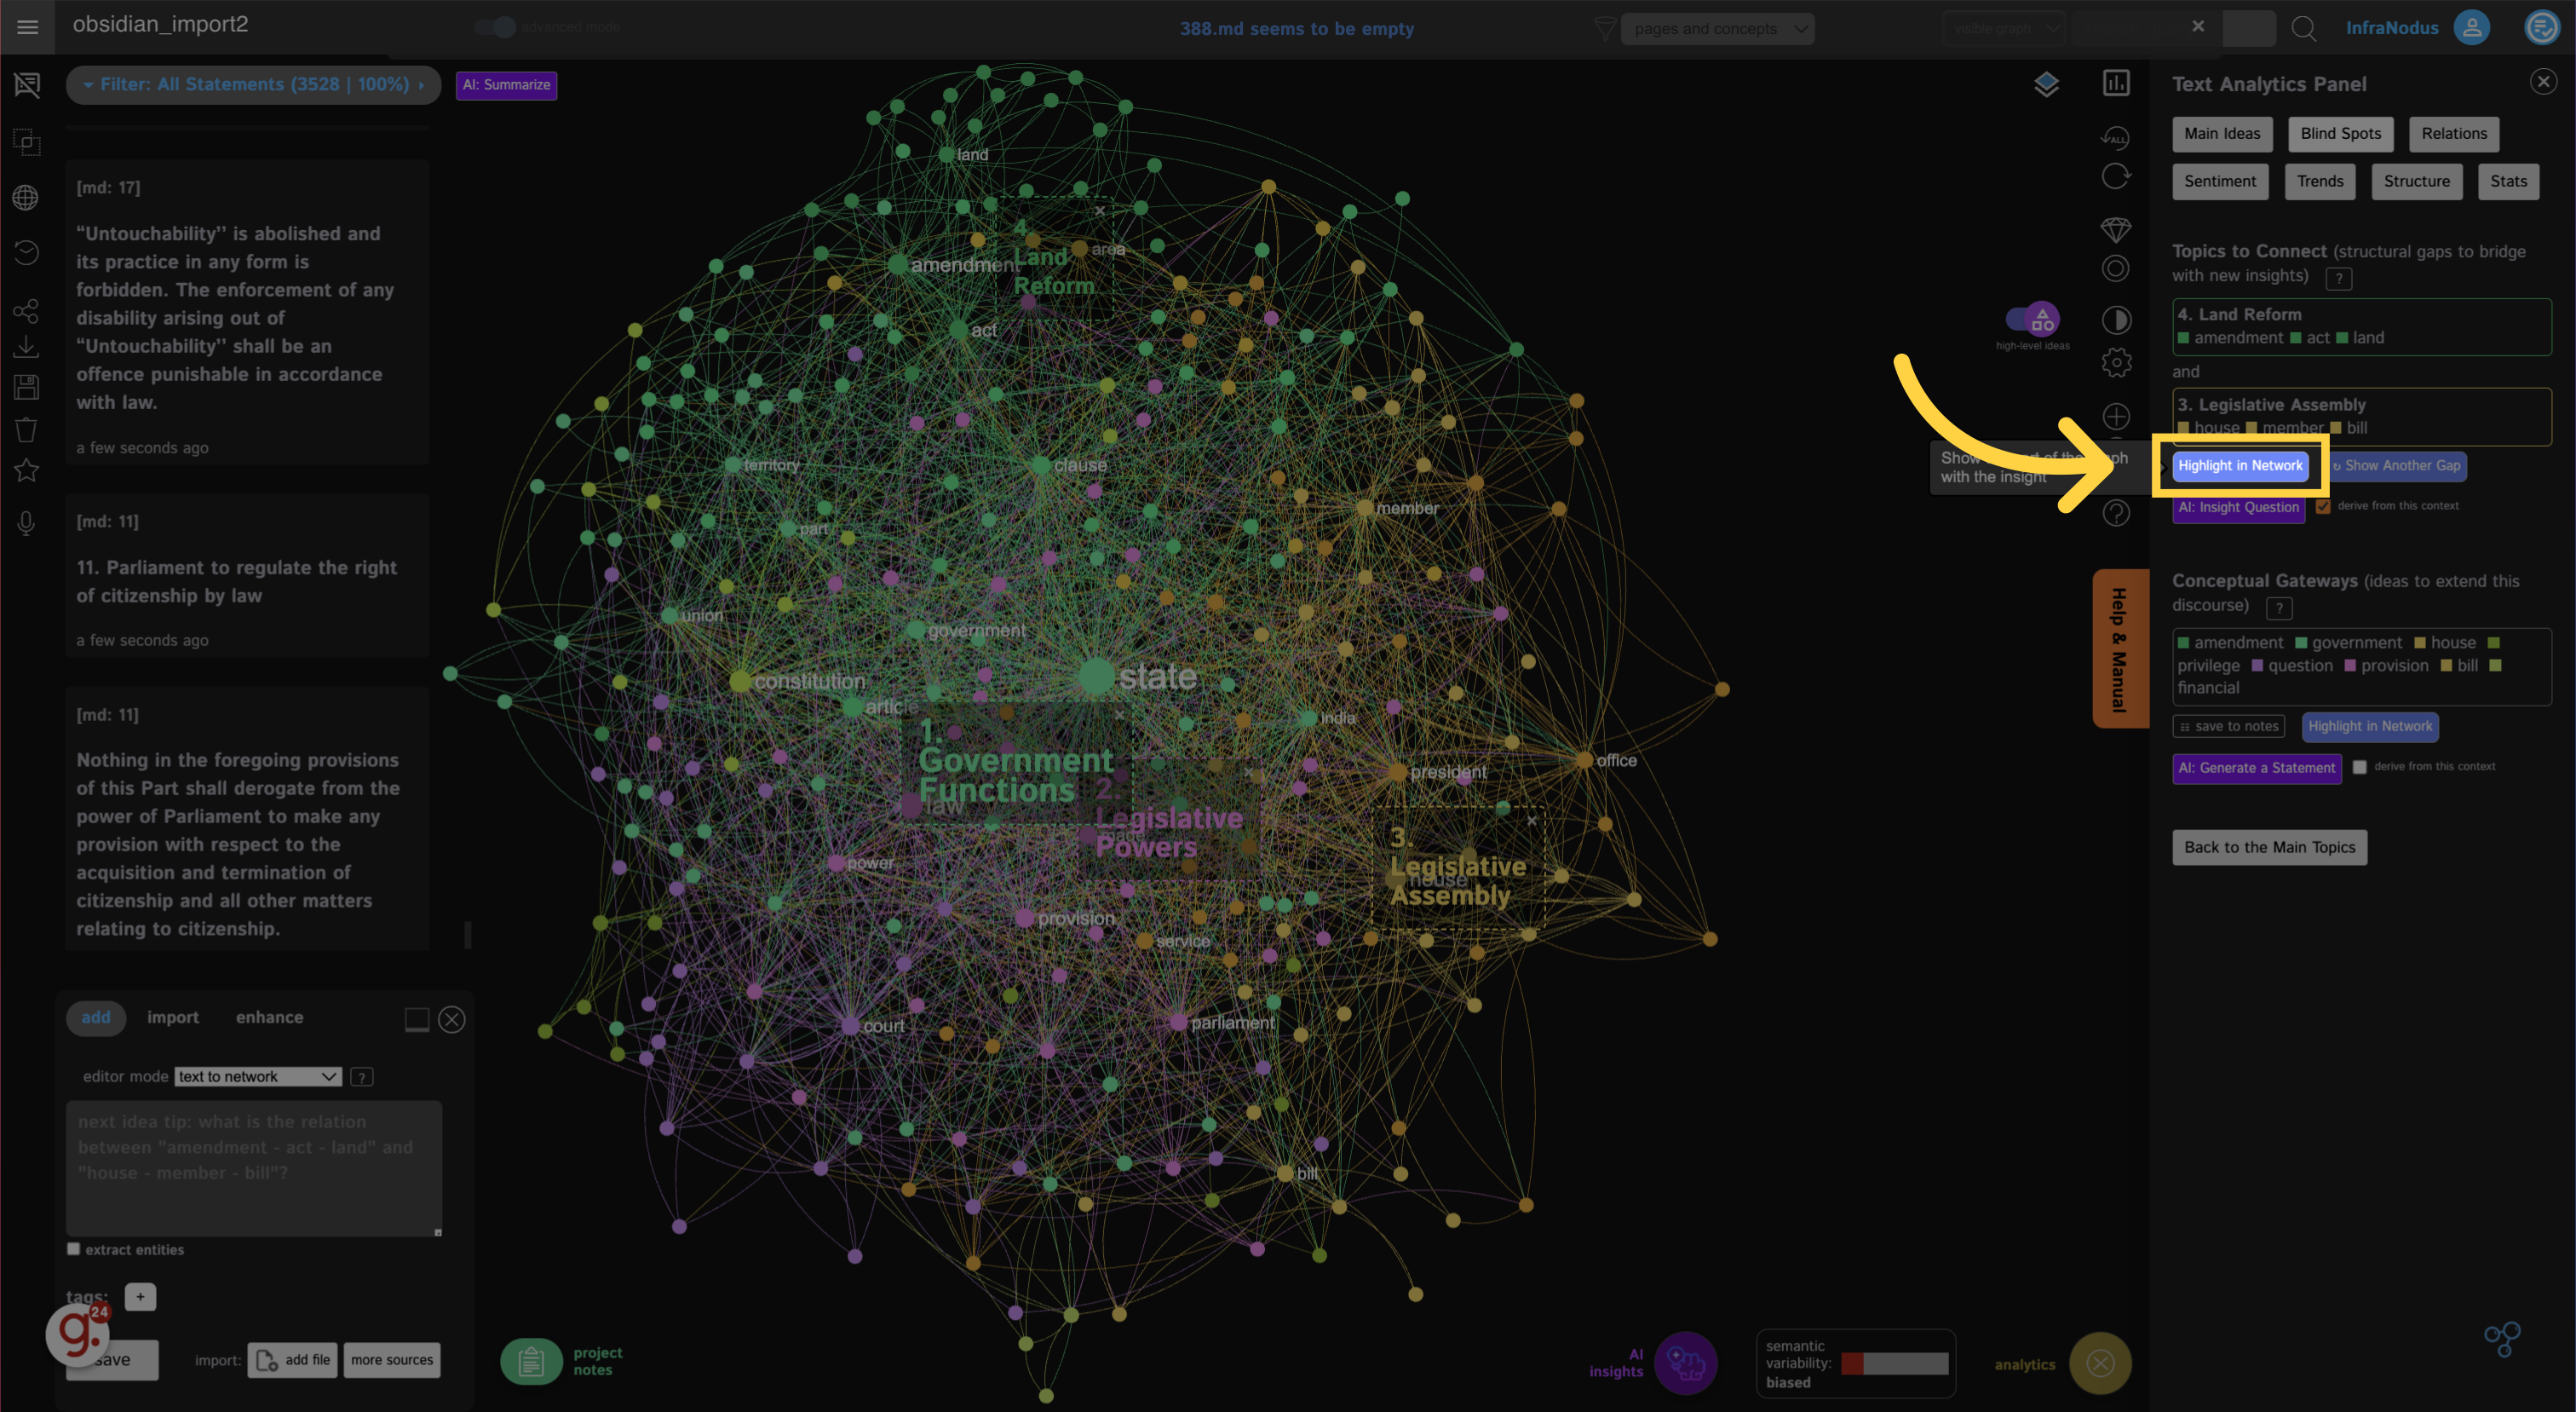Close analytics with the yellow circle X

(2100, 1363)
